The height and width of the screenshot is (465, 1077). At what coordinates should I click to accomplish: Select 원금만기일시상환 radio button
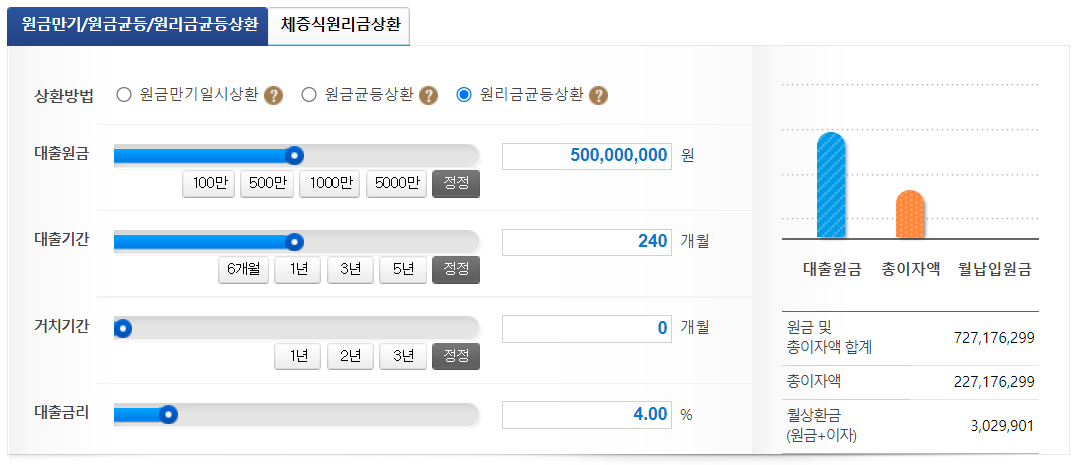pyautogui.click(x=124, y=95)
